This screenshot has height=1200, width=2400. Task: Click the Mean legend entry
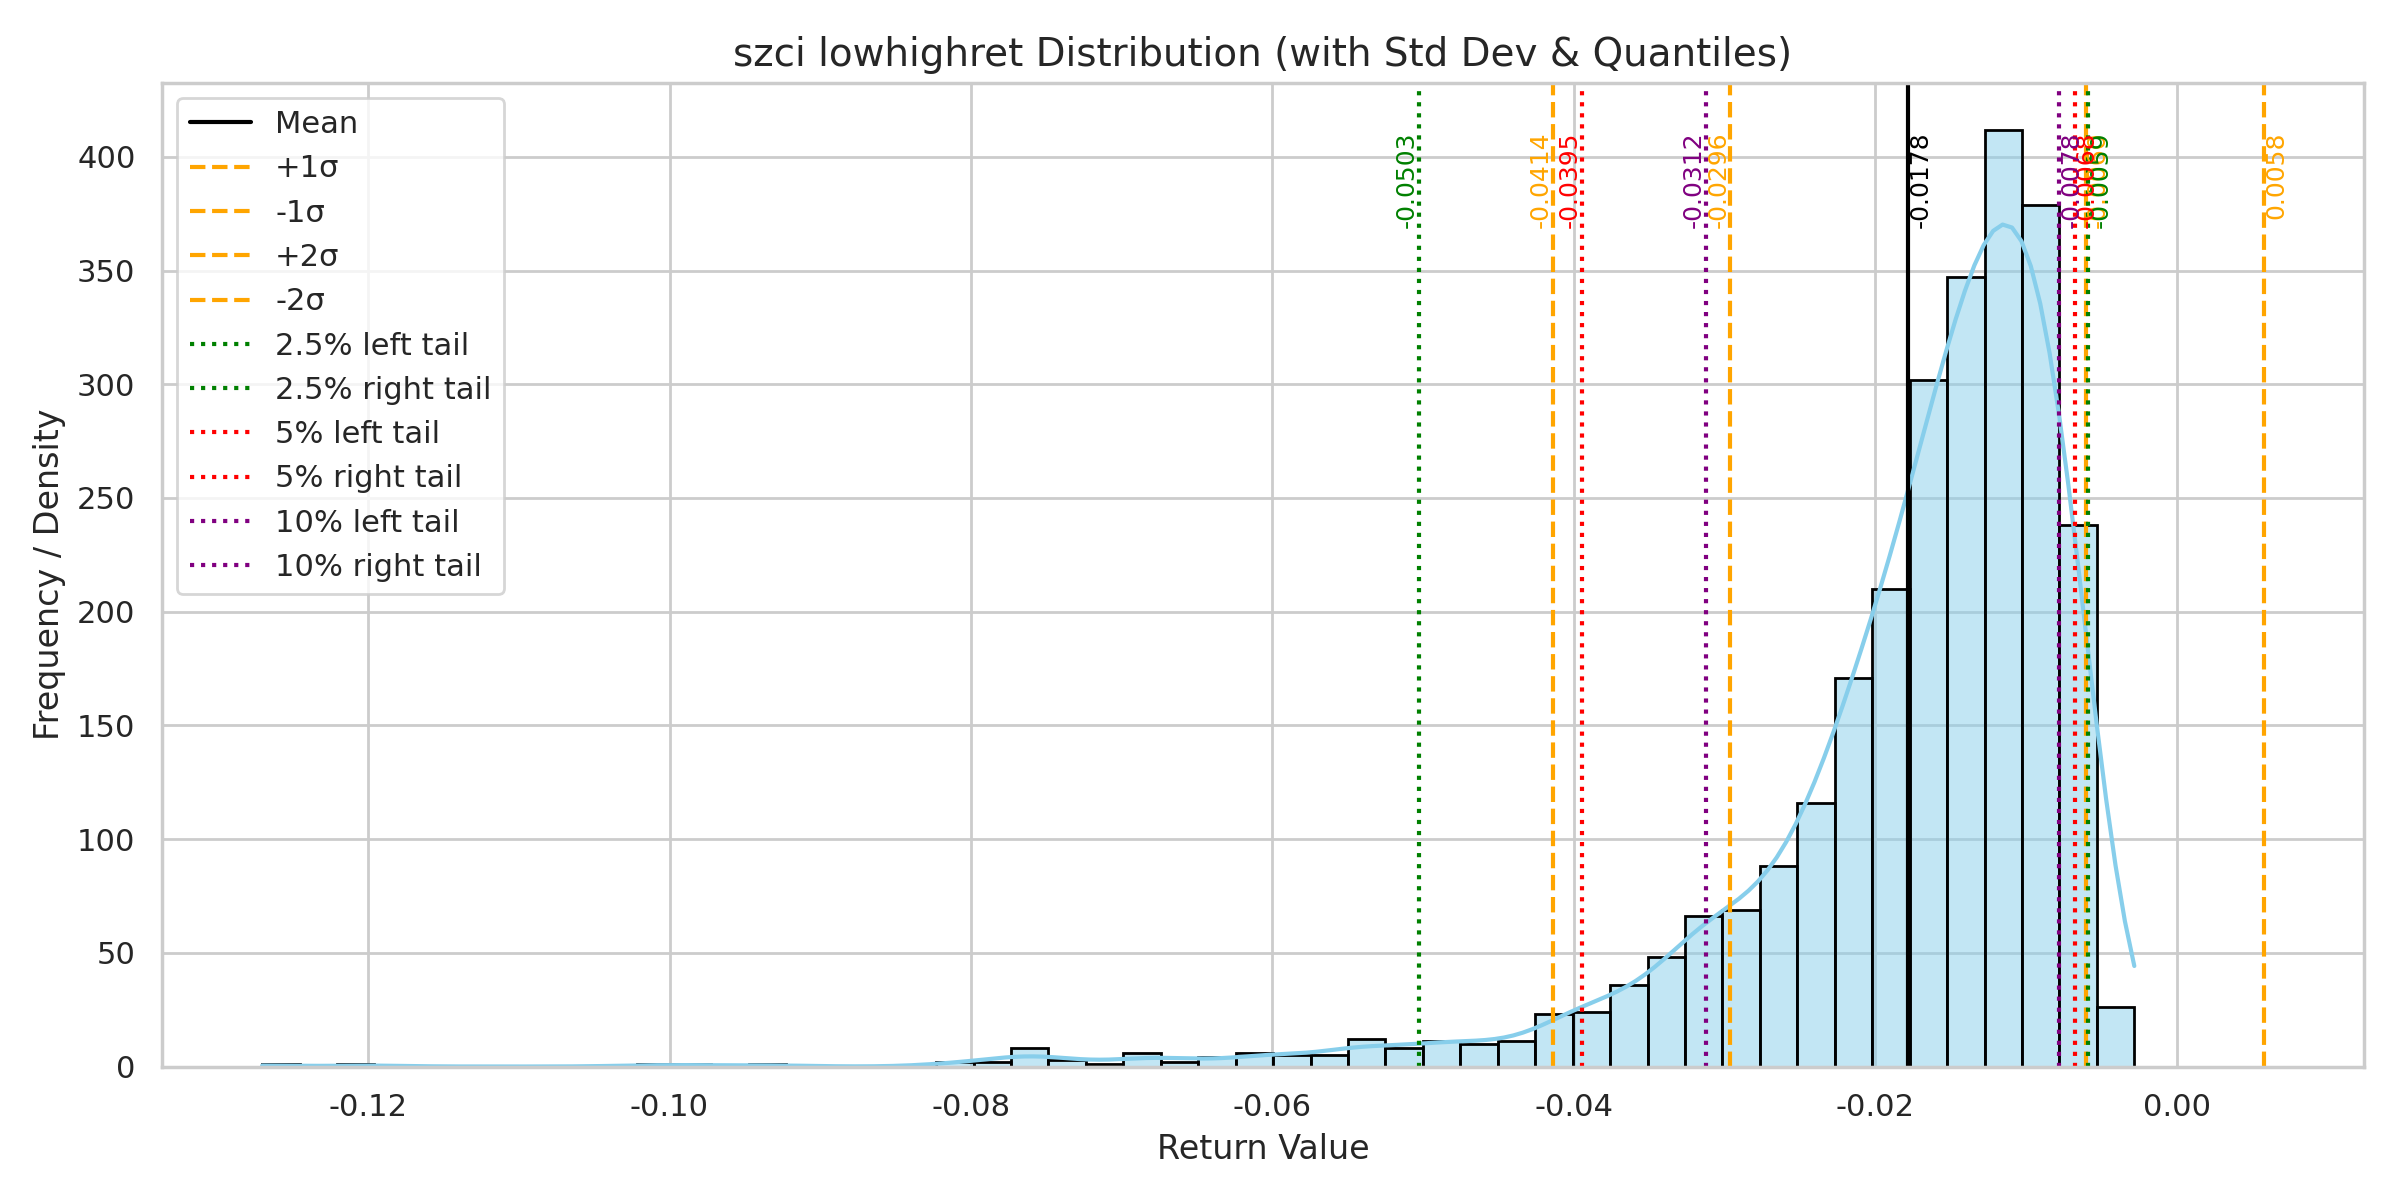coord(315,123)
